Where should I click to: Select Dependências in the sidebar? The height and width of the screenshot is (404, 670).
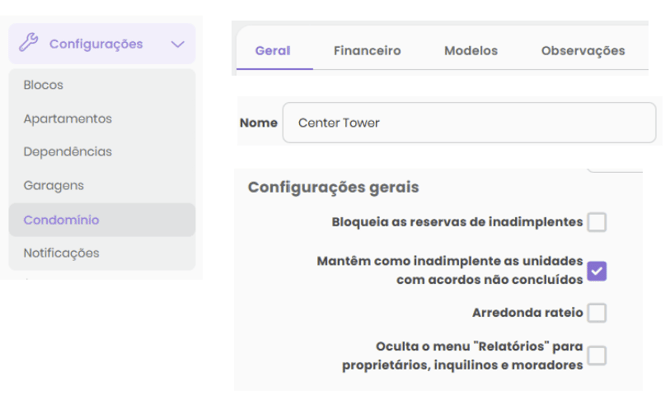click(x=68, y=152)
